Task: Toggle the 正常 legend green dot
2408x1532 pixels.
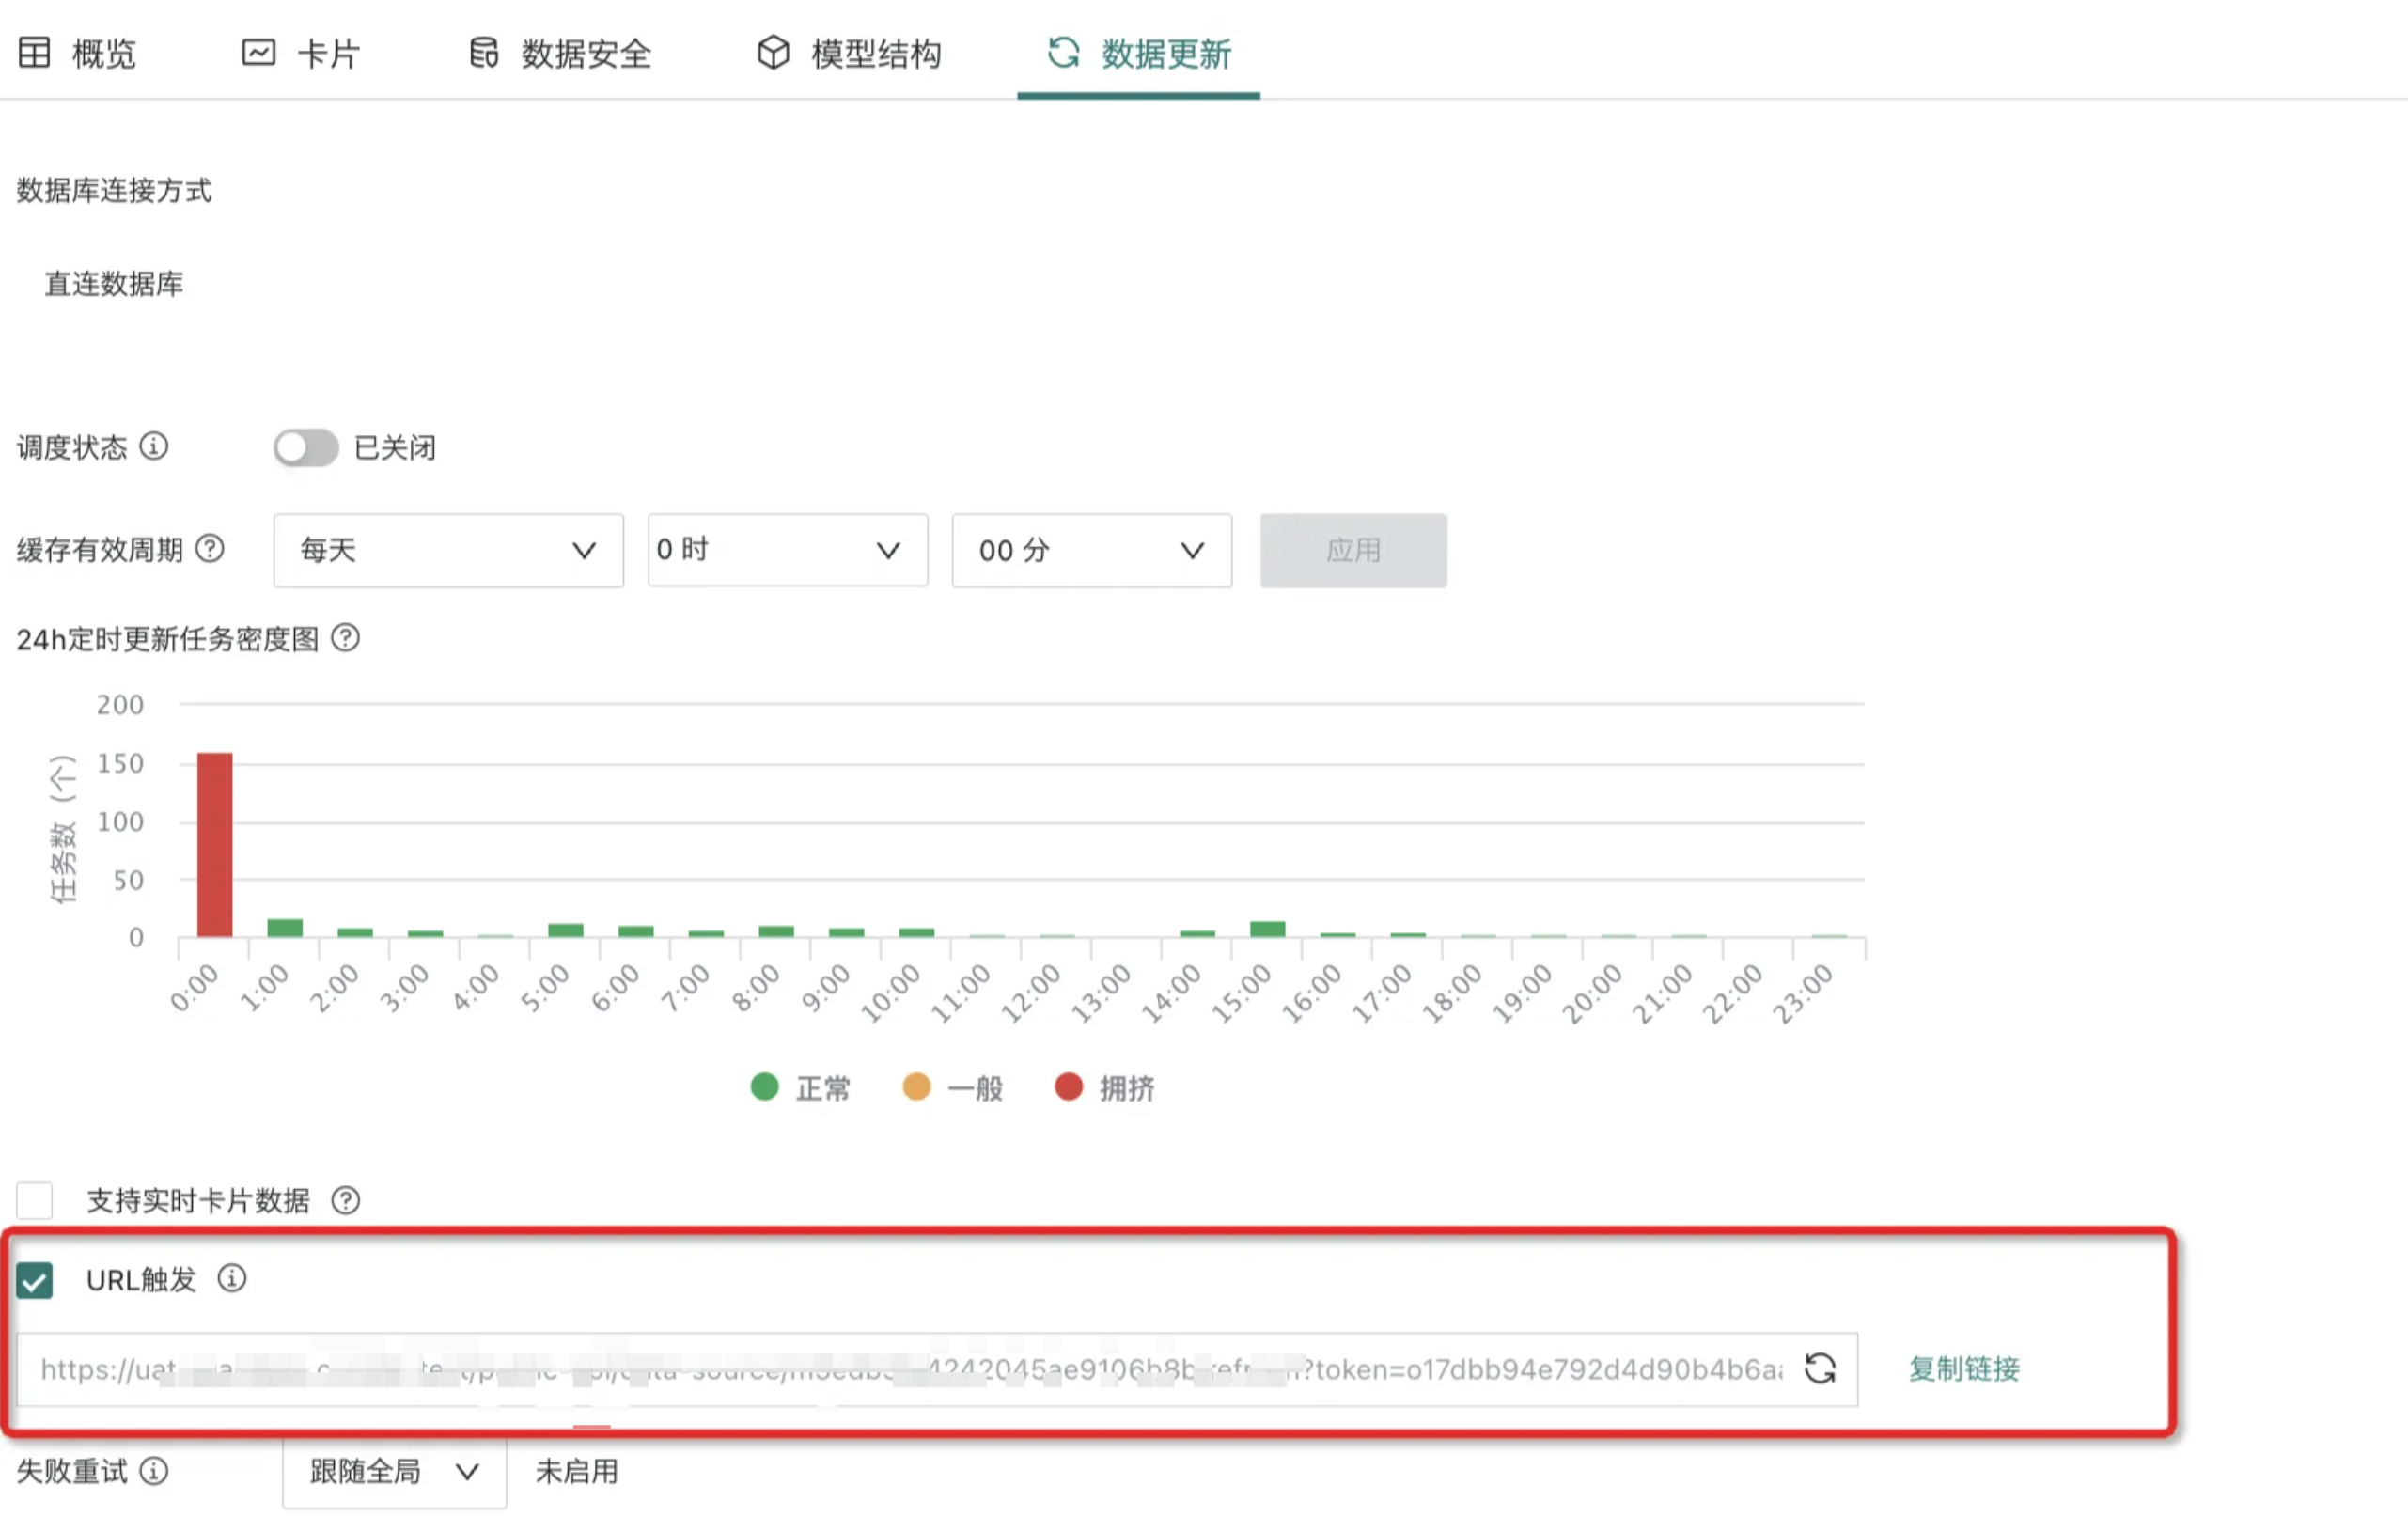Action: pyautogui.click(x=765, y=1087)
